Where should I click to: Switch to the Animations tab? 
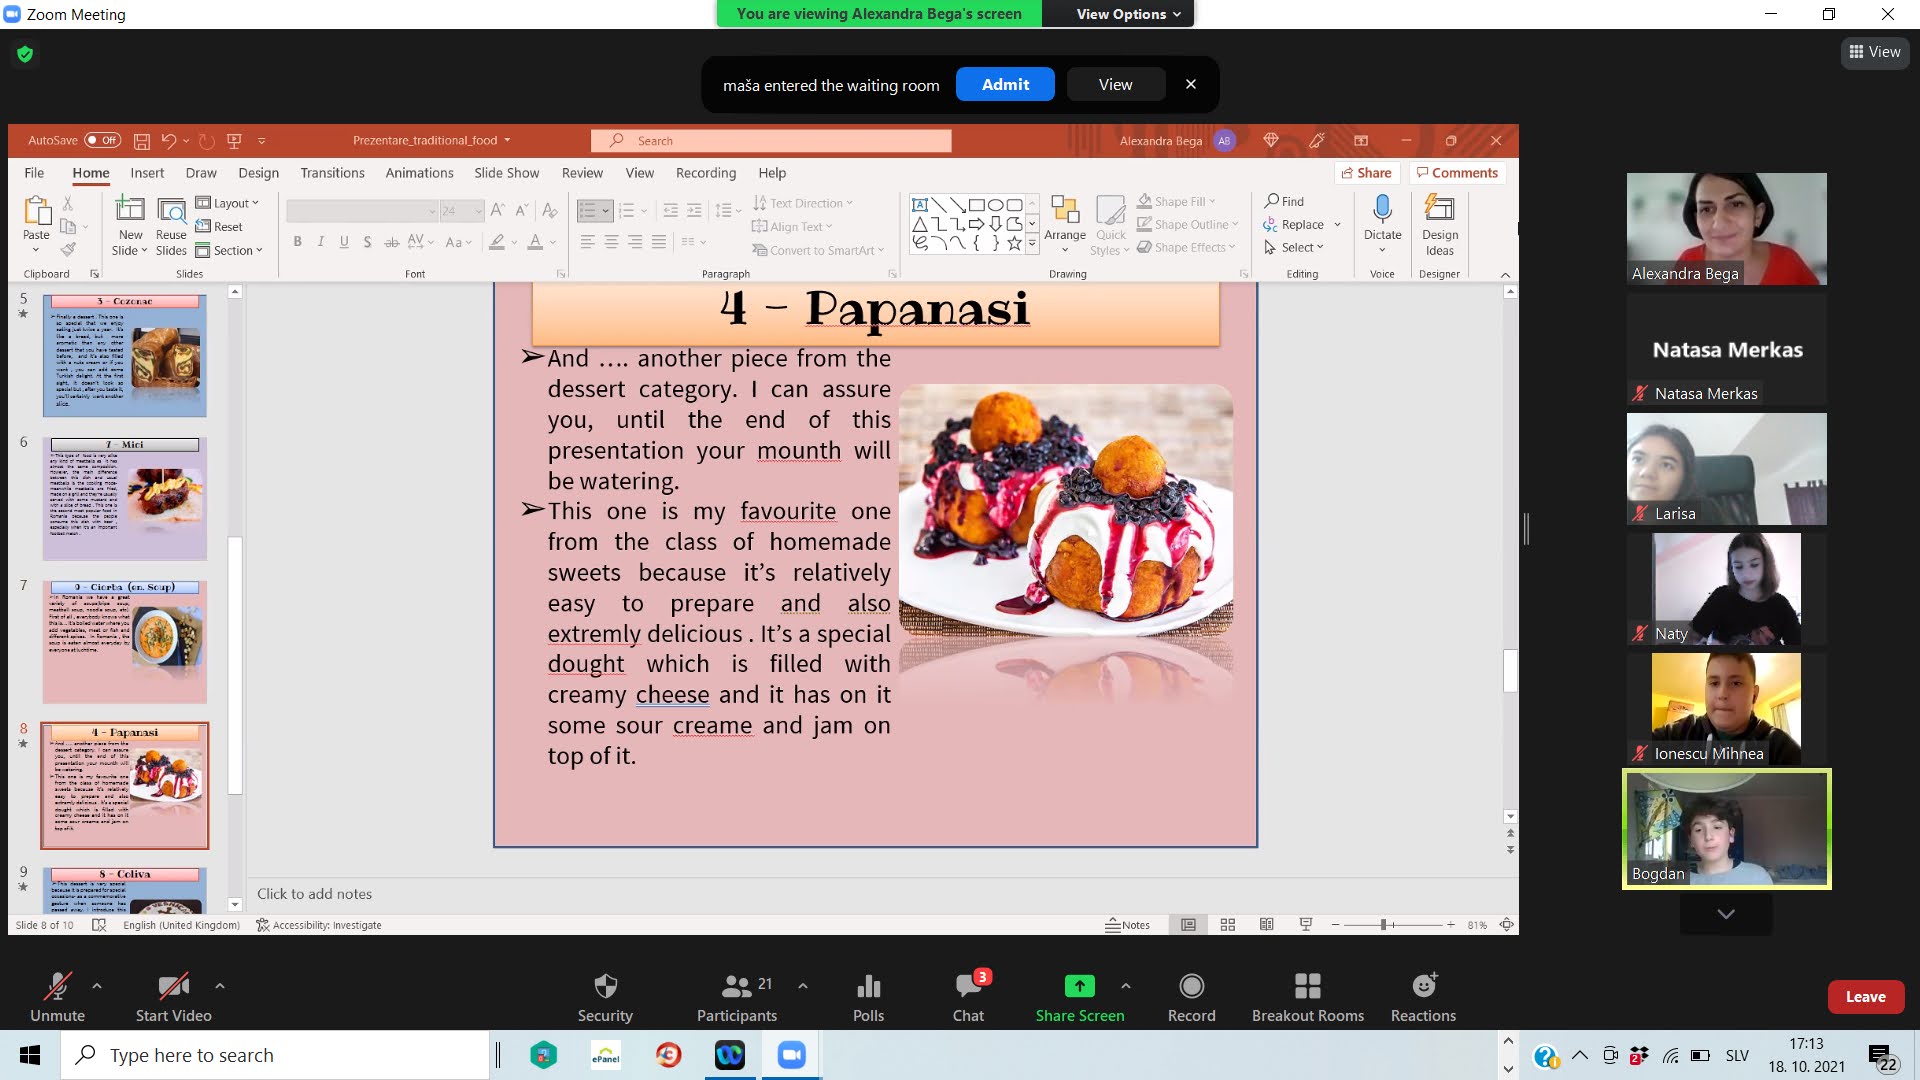point(419,173)
